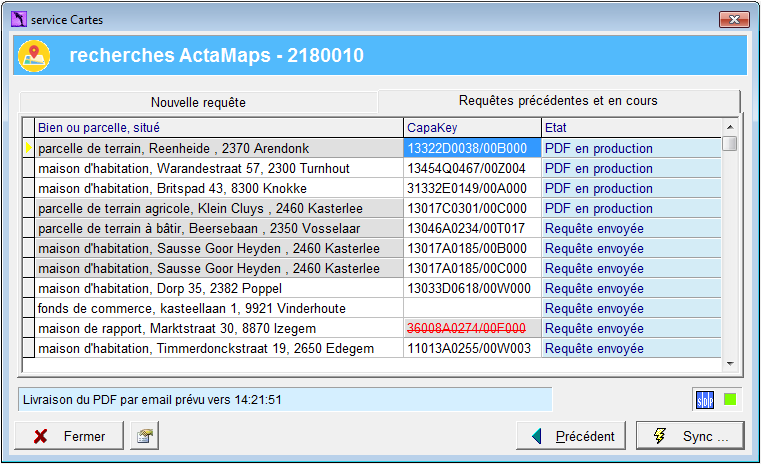The width and height of the screenshot is (763, 465).
Task: Click 'Requête envoyée' status of the Edegem row
Action: pos(632,348)
